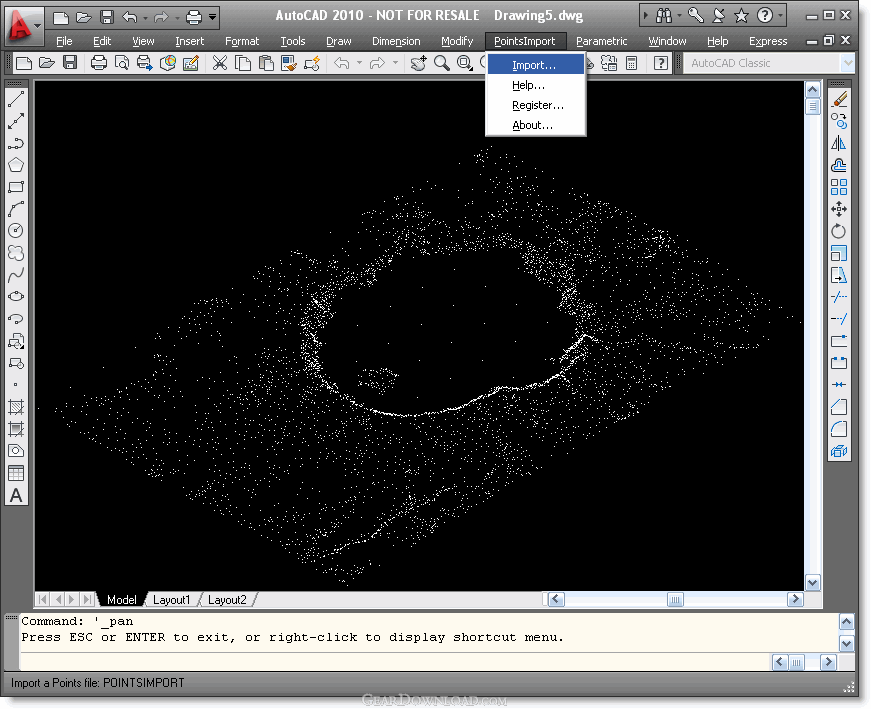
Task: Select the Ellipse tool
Action: (x=16, y=296)
